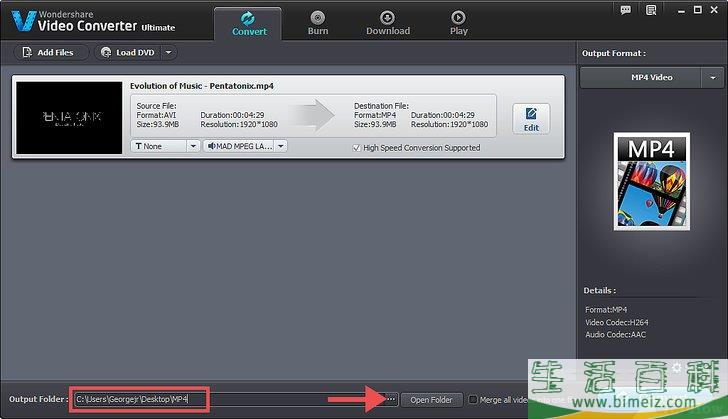Click the Open Folder button

pos(431,400)
